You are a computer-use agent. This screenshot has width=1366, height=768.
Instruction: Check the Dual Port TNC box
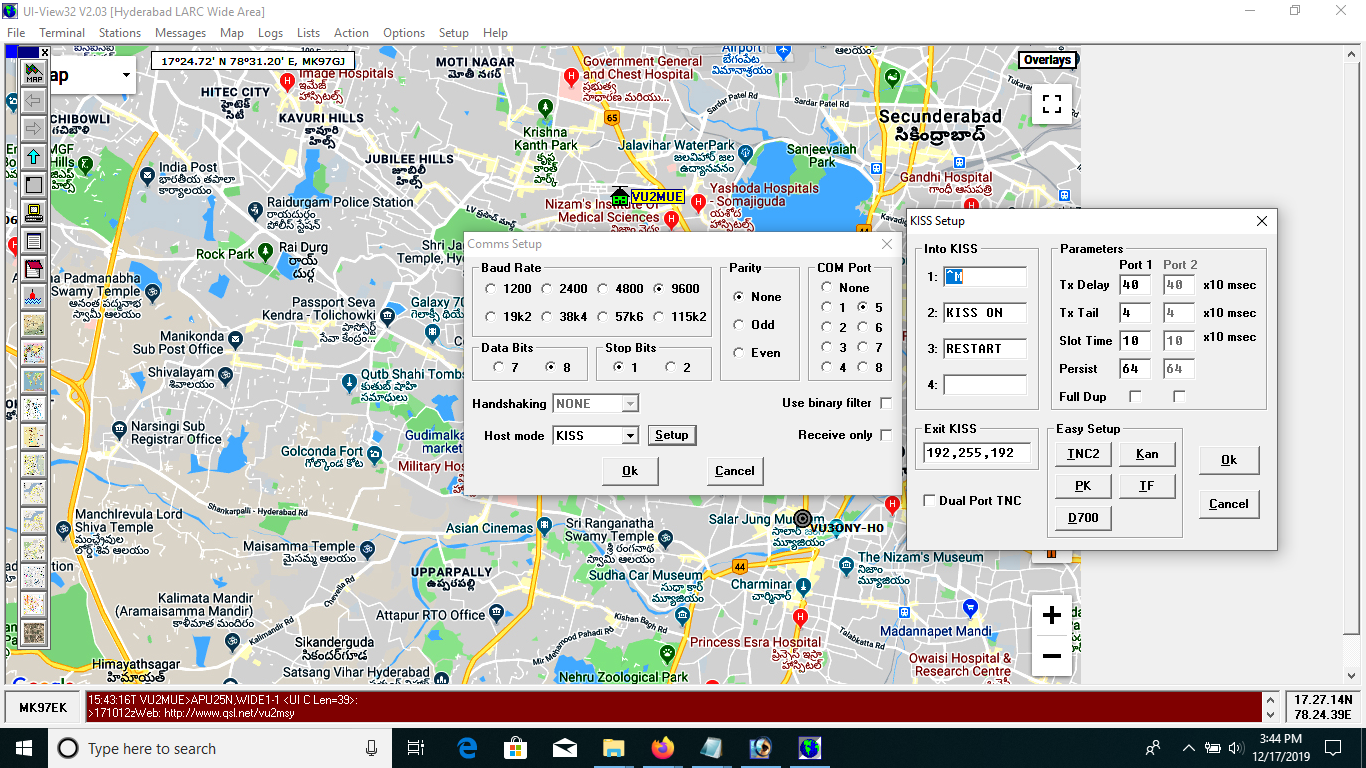pos(930,501)
